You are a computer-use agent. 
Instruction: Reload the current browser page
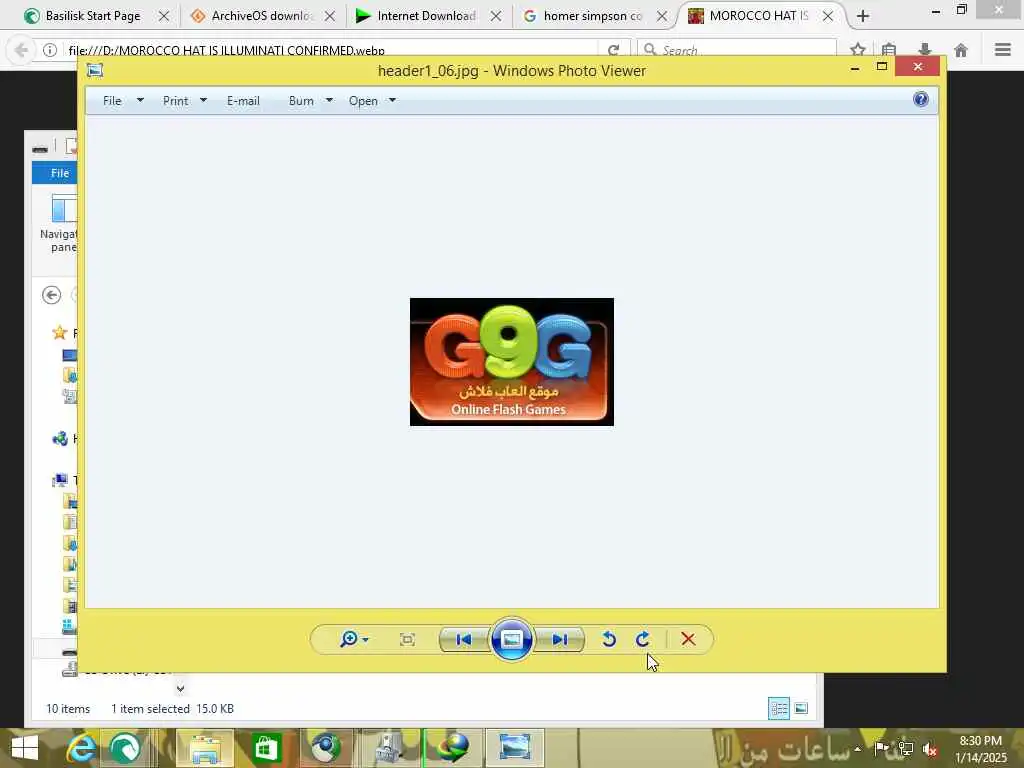click(613, 50)
